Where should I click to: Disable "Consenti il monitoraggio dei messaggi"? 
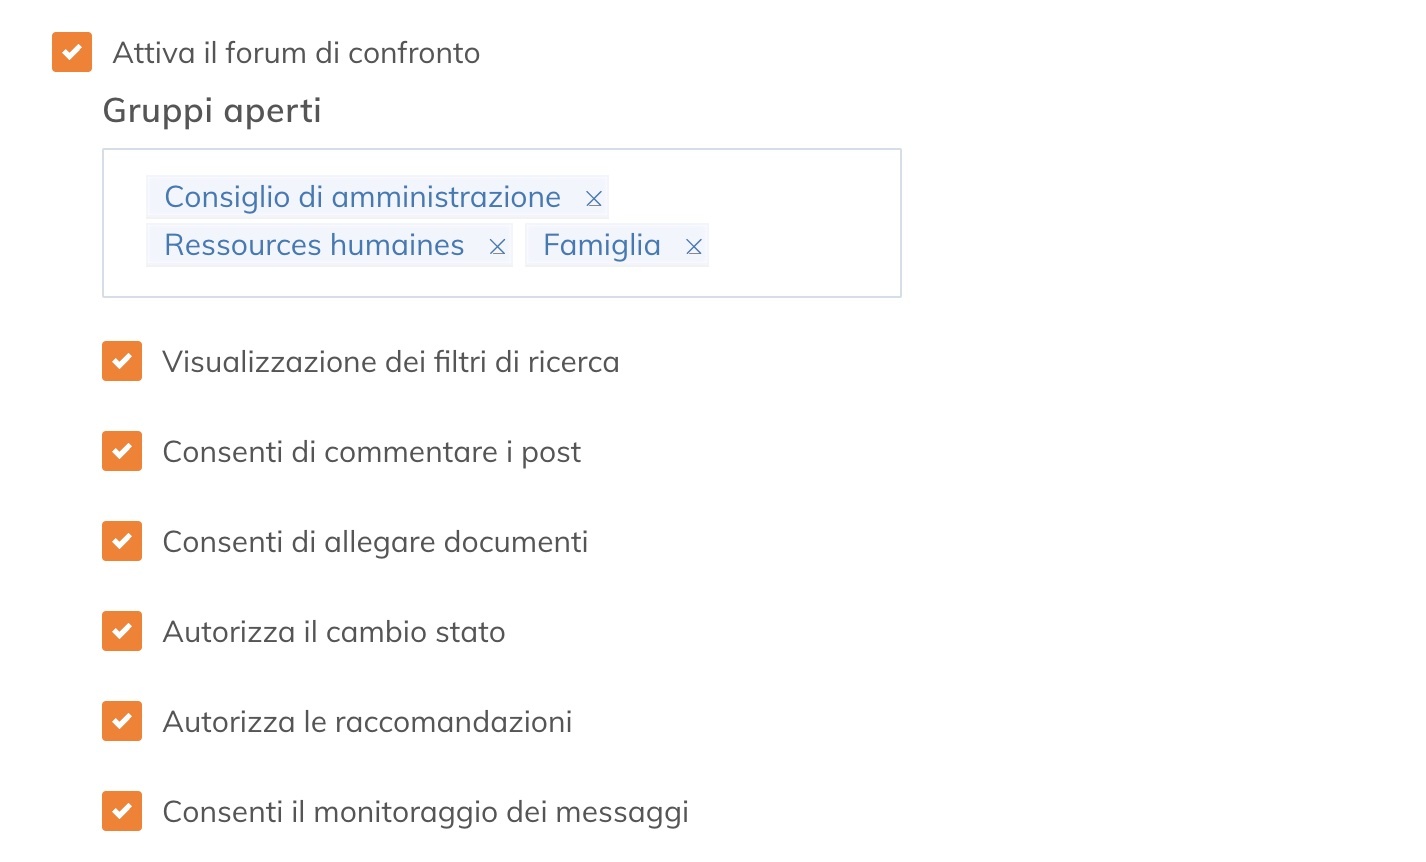(121, 811)
